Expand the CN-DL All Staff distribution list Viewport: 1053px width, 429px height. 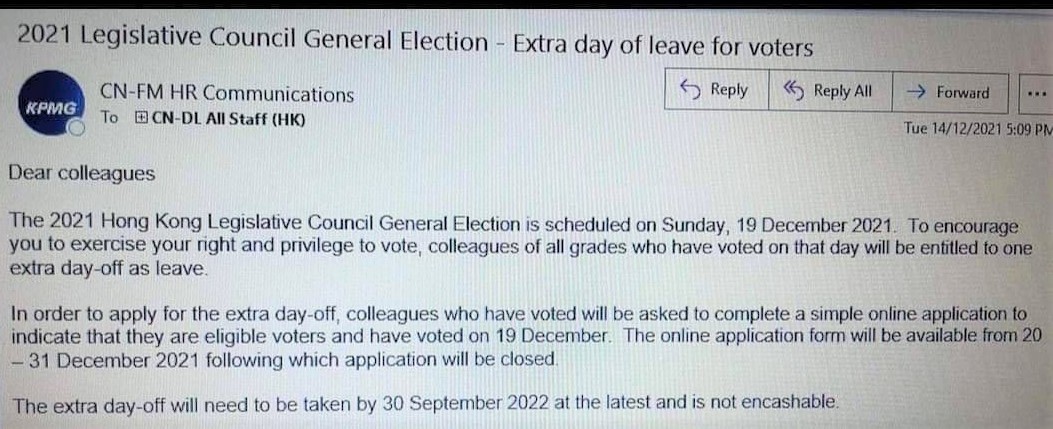140,119
